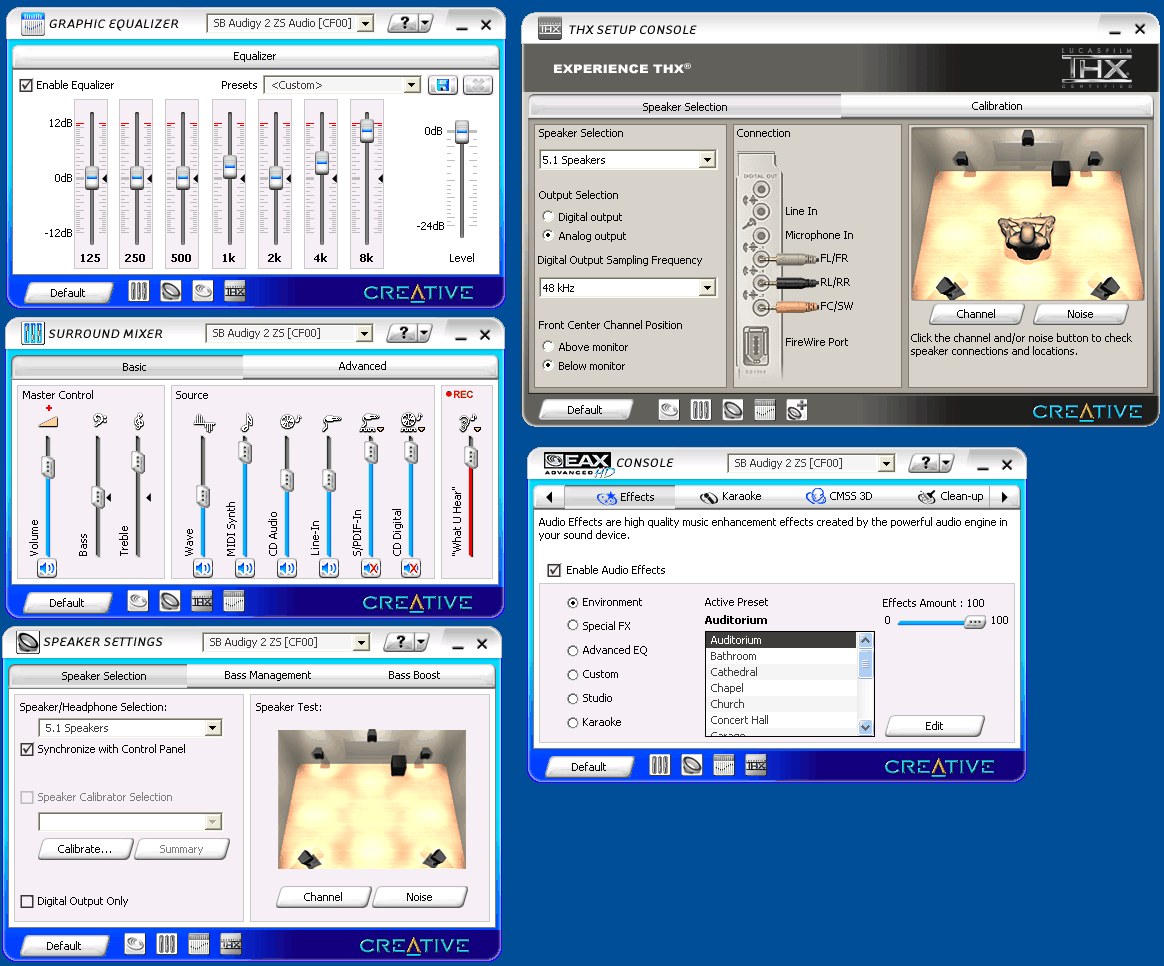Open THX console from Surround Mixer toolbar
Viewport: 1164px width, 966px height.
[202, 601]
